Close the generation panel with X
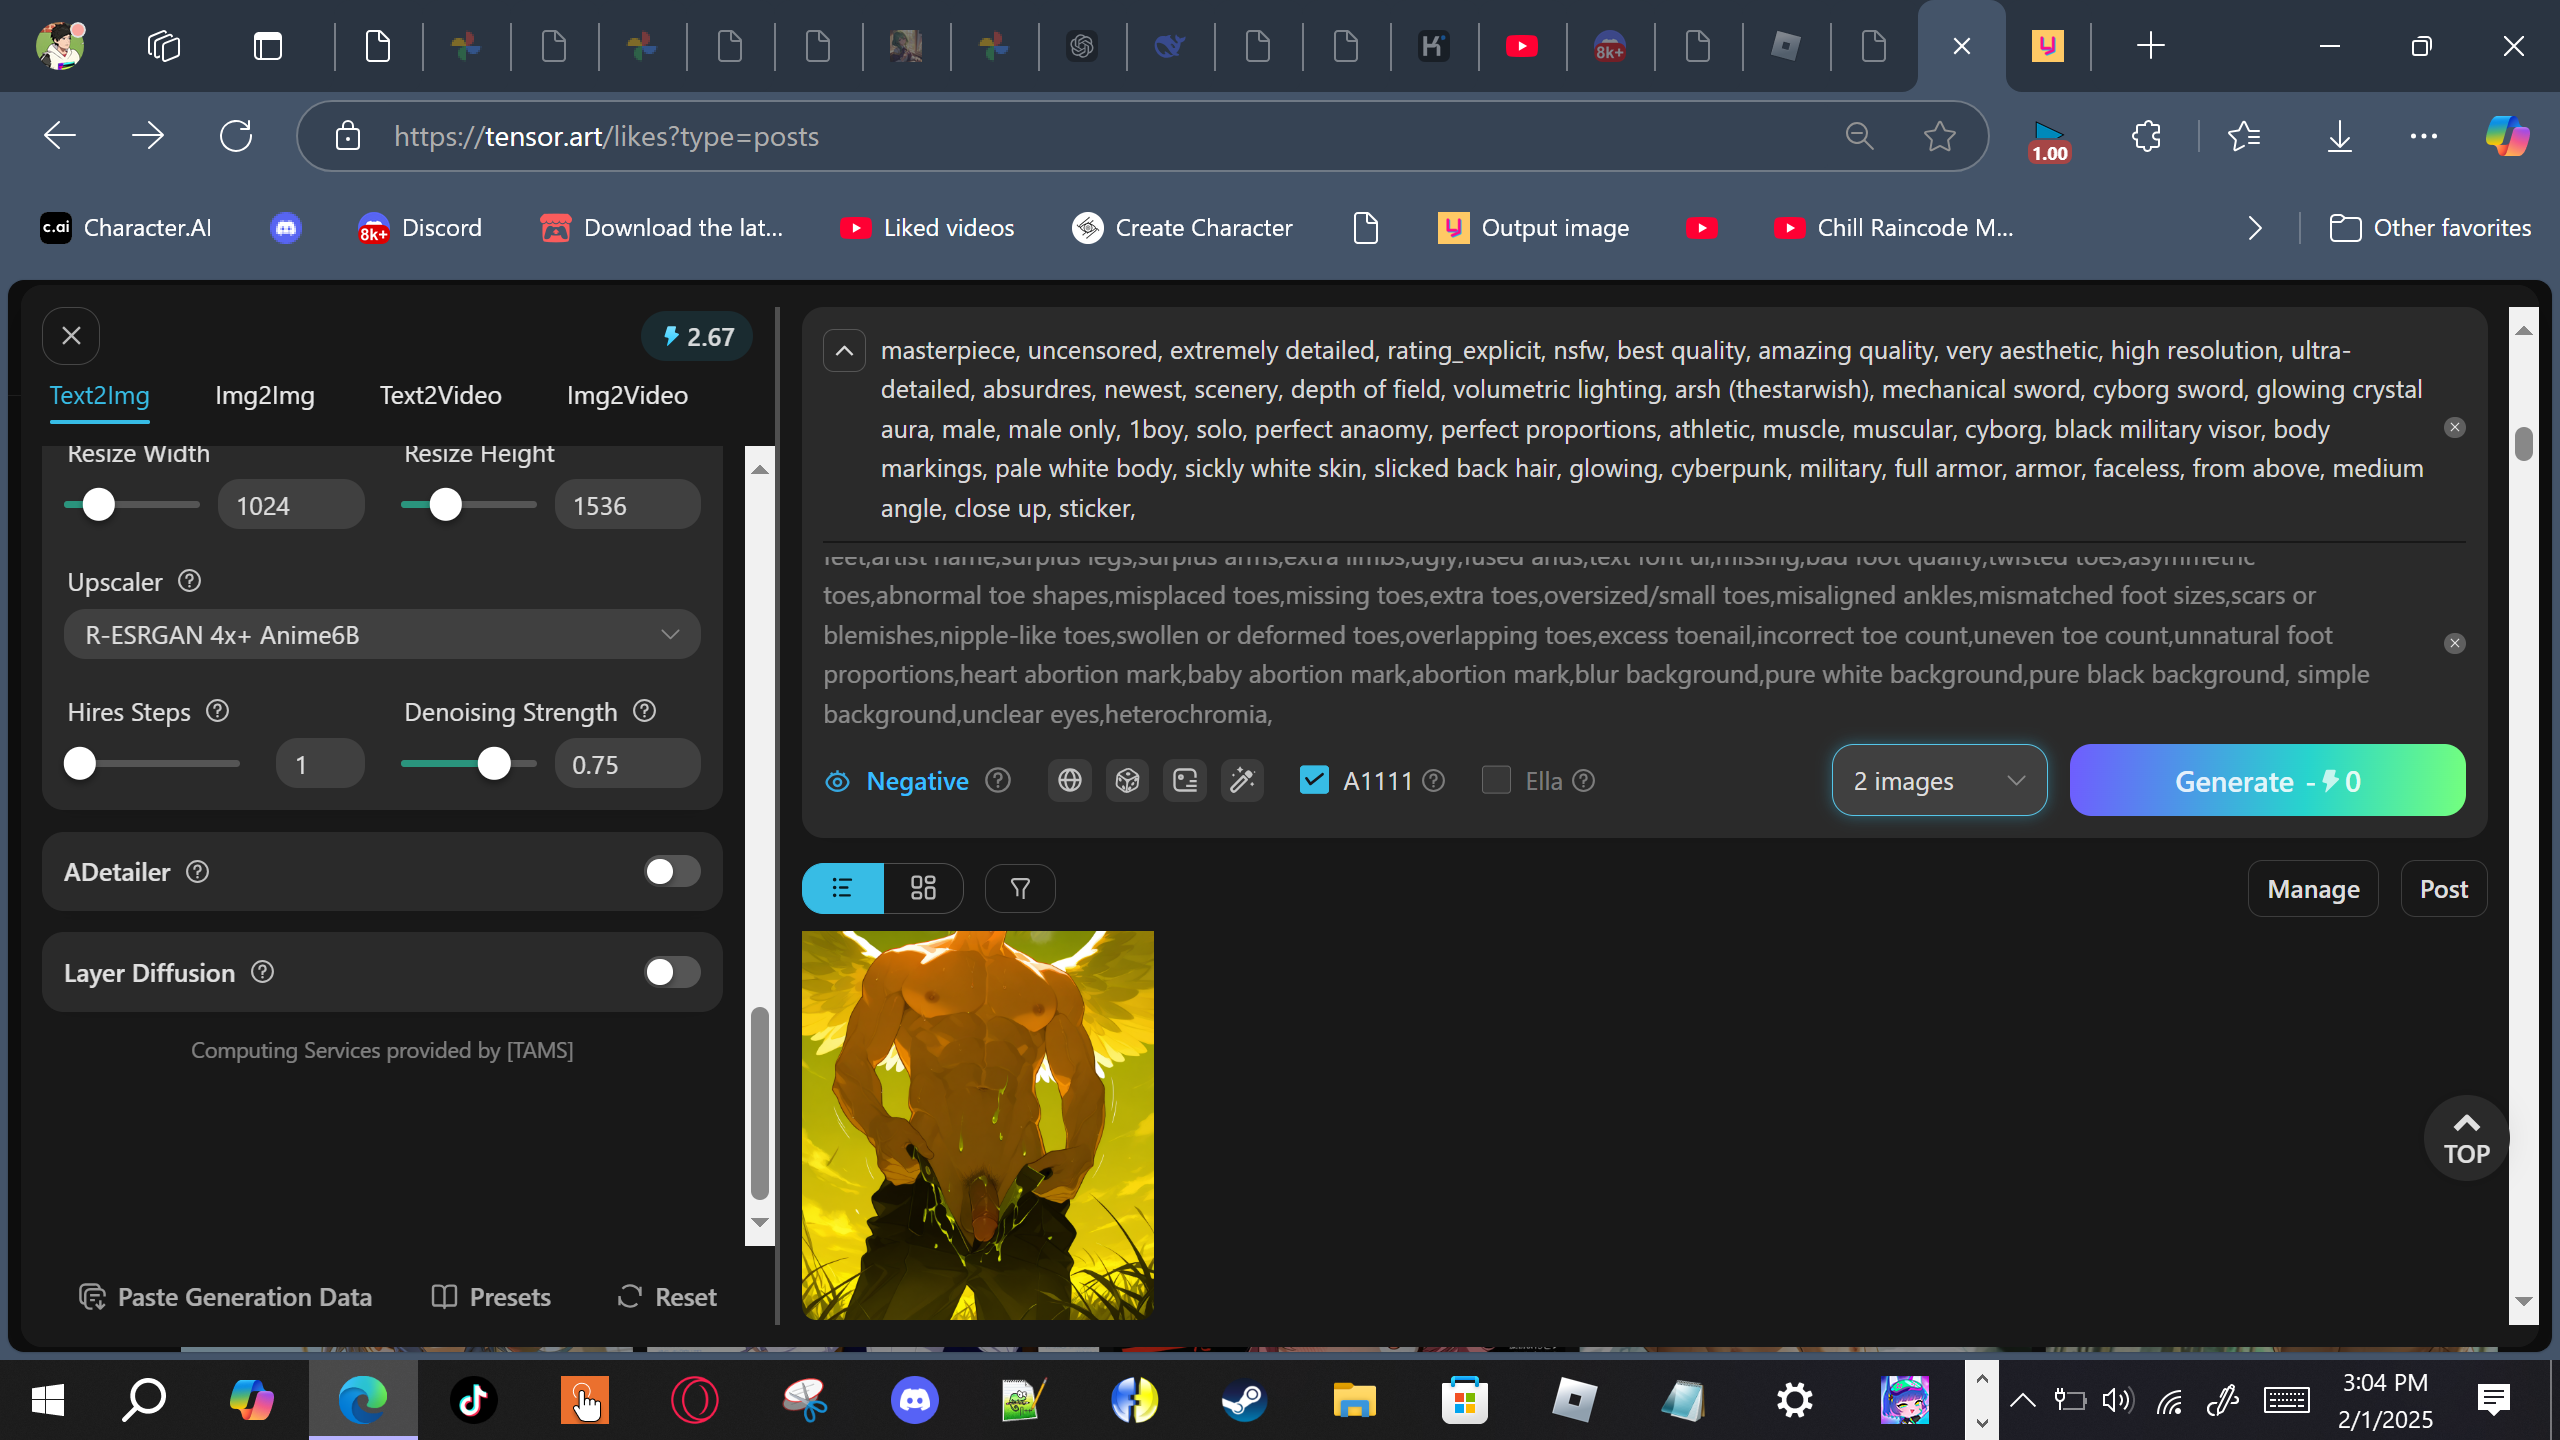This screenshot has height=1440, width=2560. 71,336
